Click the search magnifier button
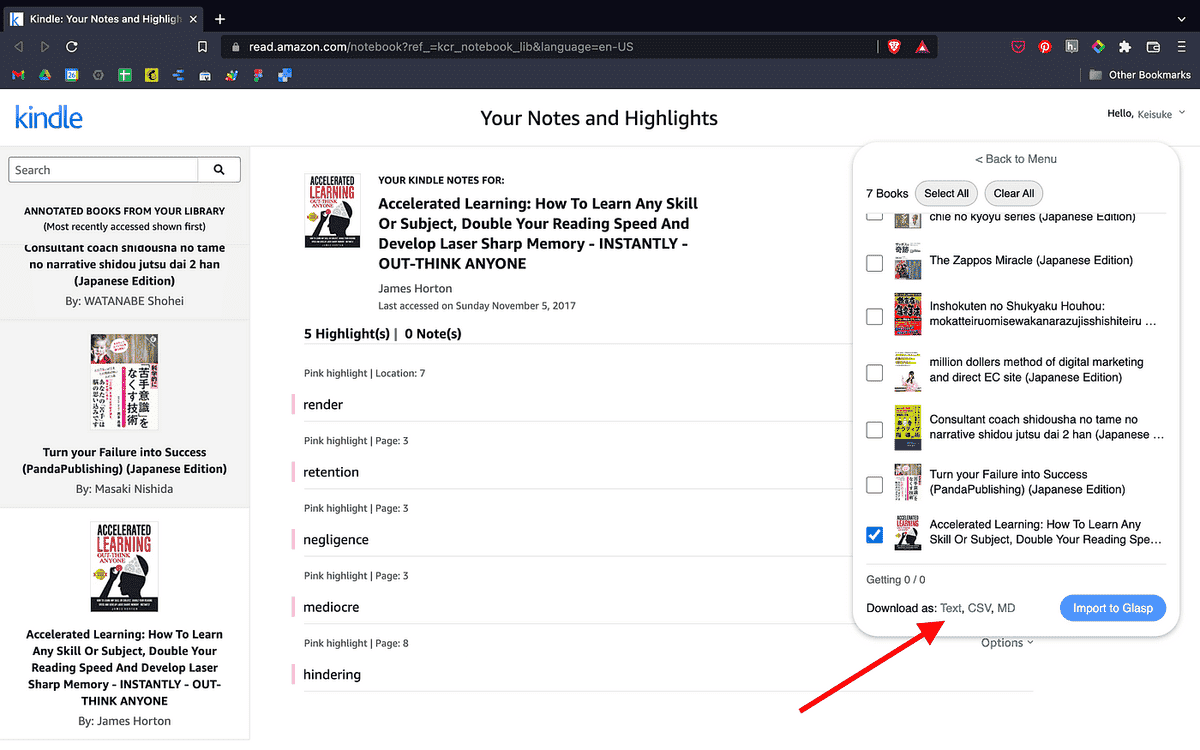Viewport: 1200px width, 750px height. point(219,170)
